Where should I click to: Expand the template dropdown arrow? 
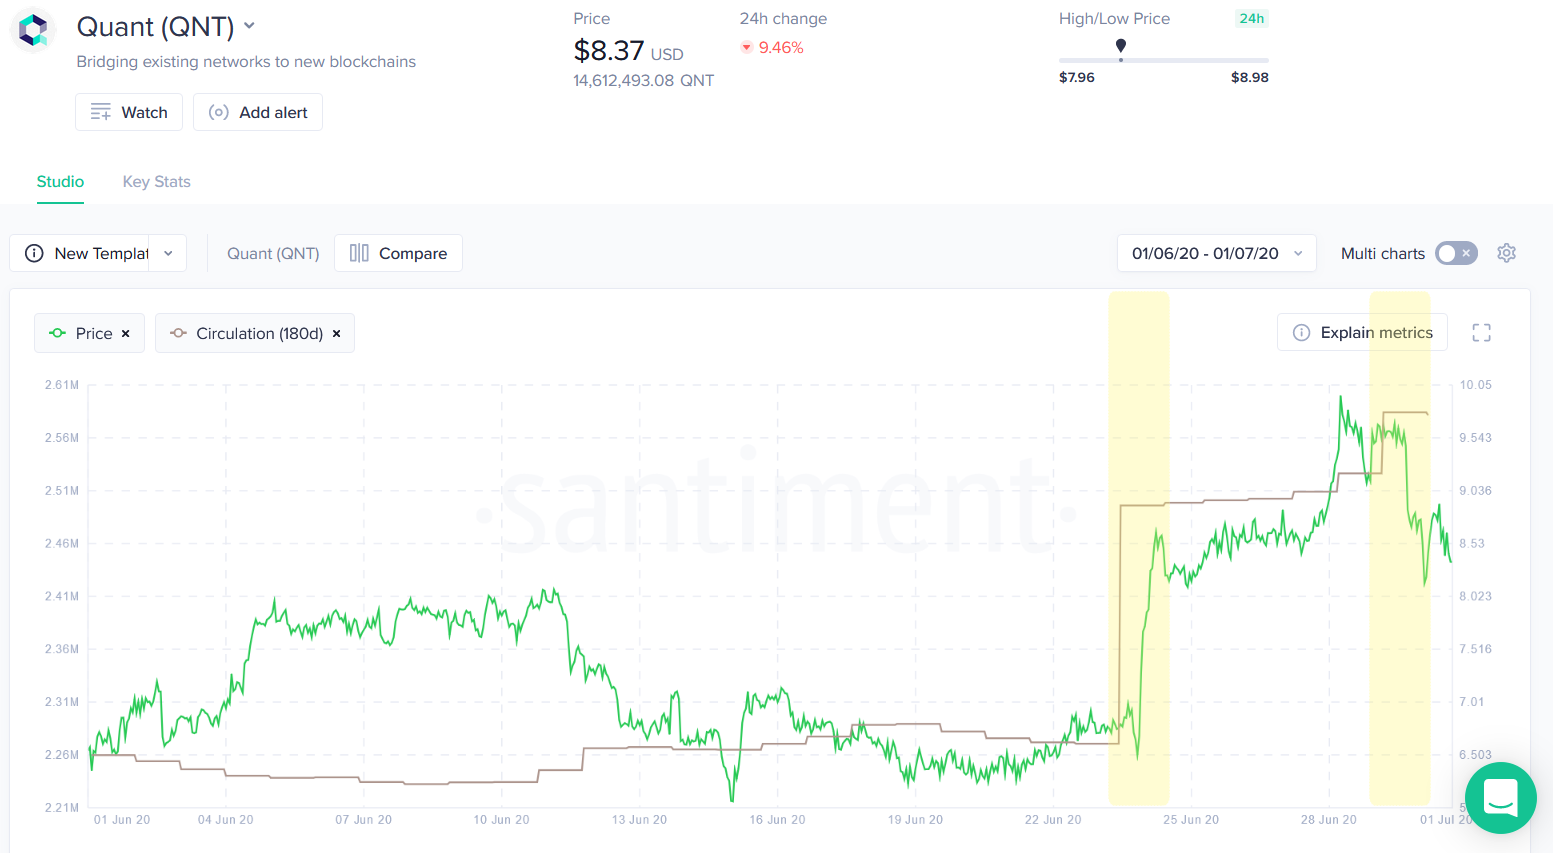[168, 253]
